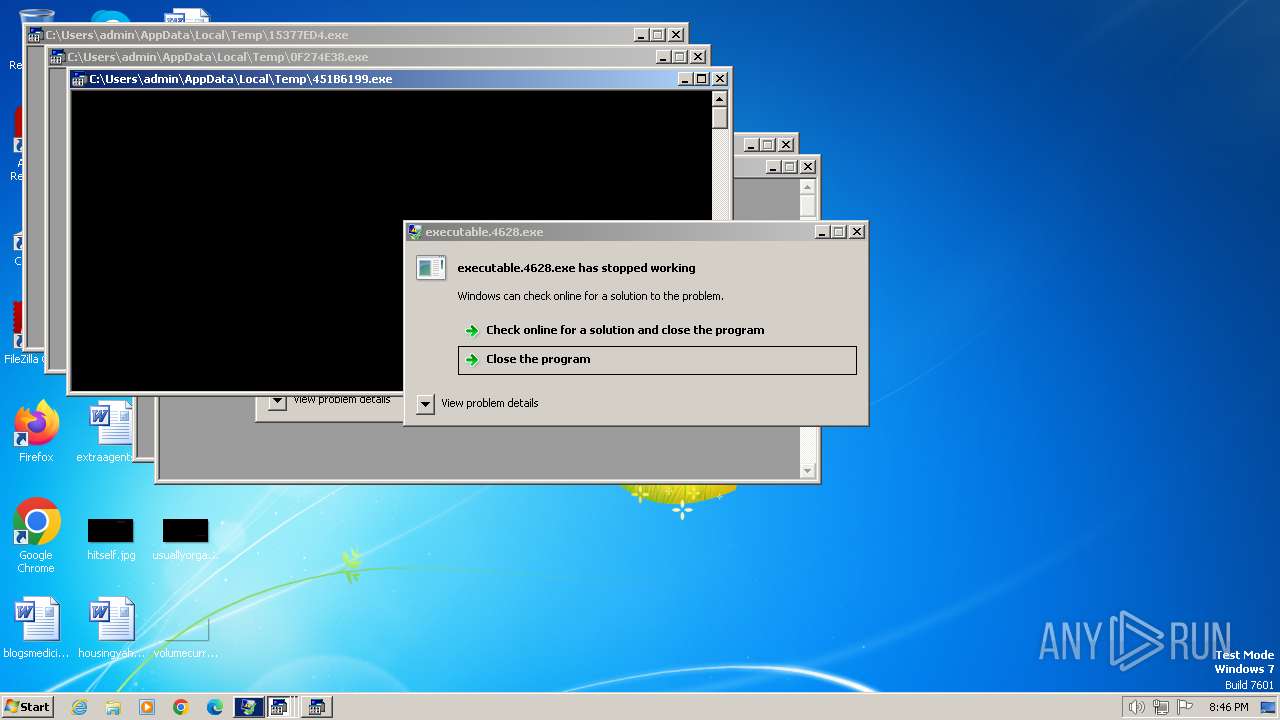The width and height of the screenshot is (1280, 720).
Task: Open the 451B6199.exe console system menu icon
Action: pos(79,80)
